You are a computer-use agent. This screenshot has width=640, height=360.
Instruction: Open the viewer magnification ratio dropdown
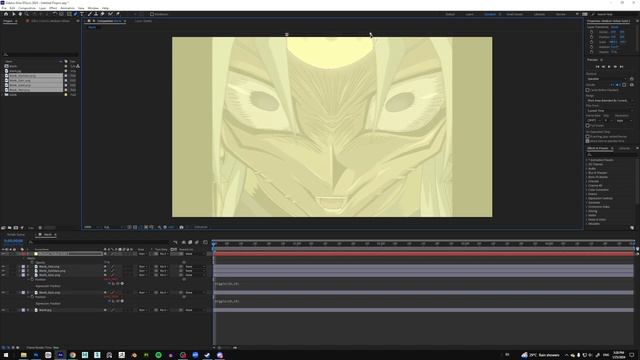point(92,227)
